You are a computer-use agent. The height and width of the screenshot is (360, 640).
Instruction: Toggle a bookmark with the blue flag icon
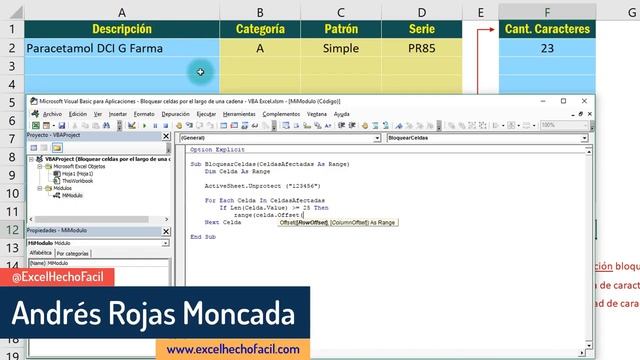coord(399,125)
